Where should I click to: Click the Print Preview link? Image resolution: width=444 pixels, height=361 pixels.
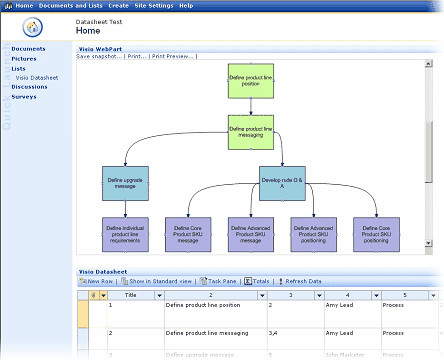pos(172,56)
